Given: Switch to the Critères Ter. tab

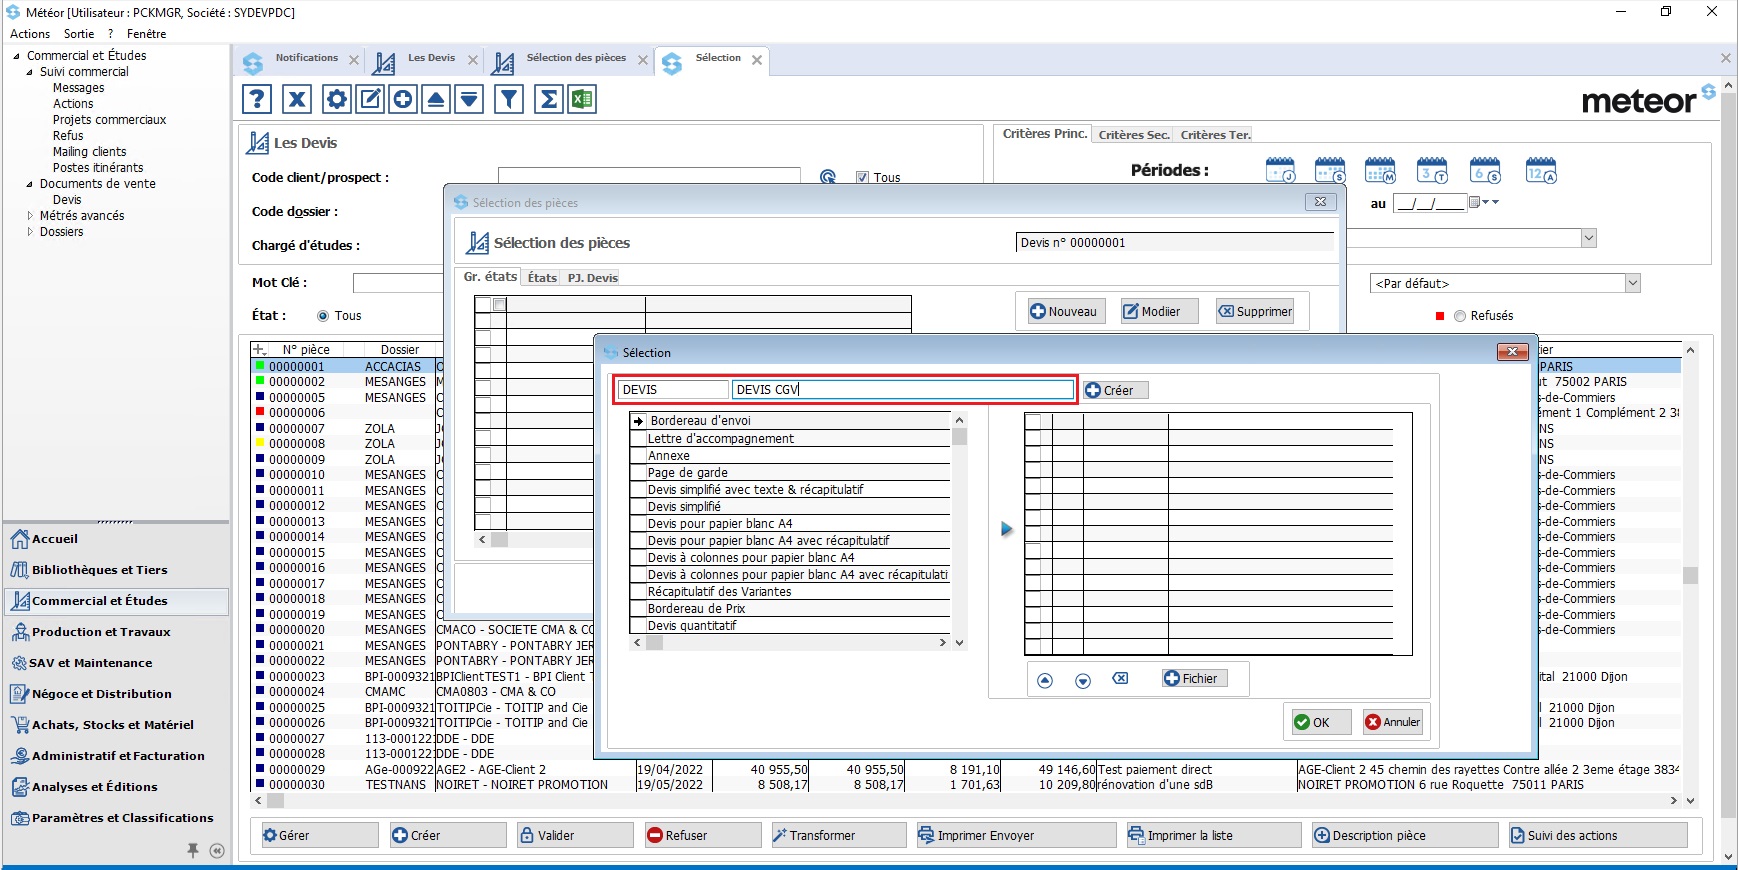Looking at the screenshot, I should pyautogui.click(x=1215, y=135).
